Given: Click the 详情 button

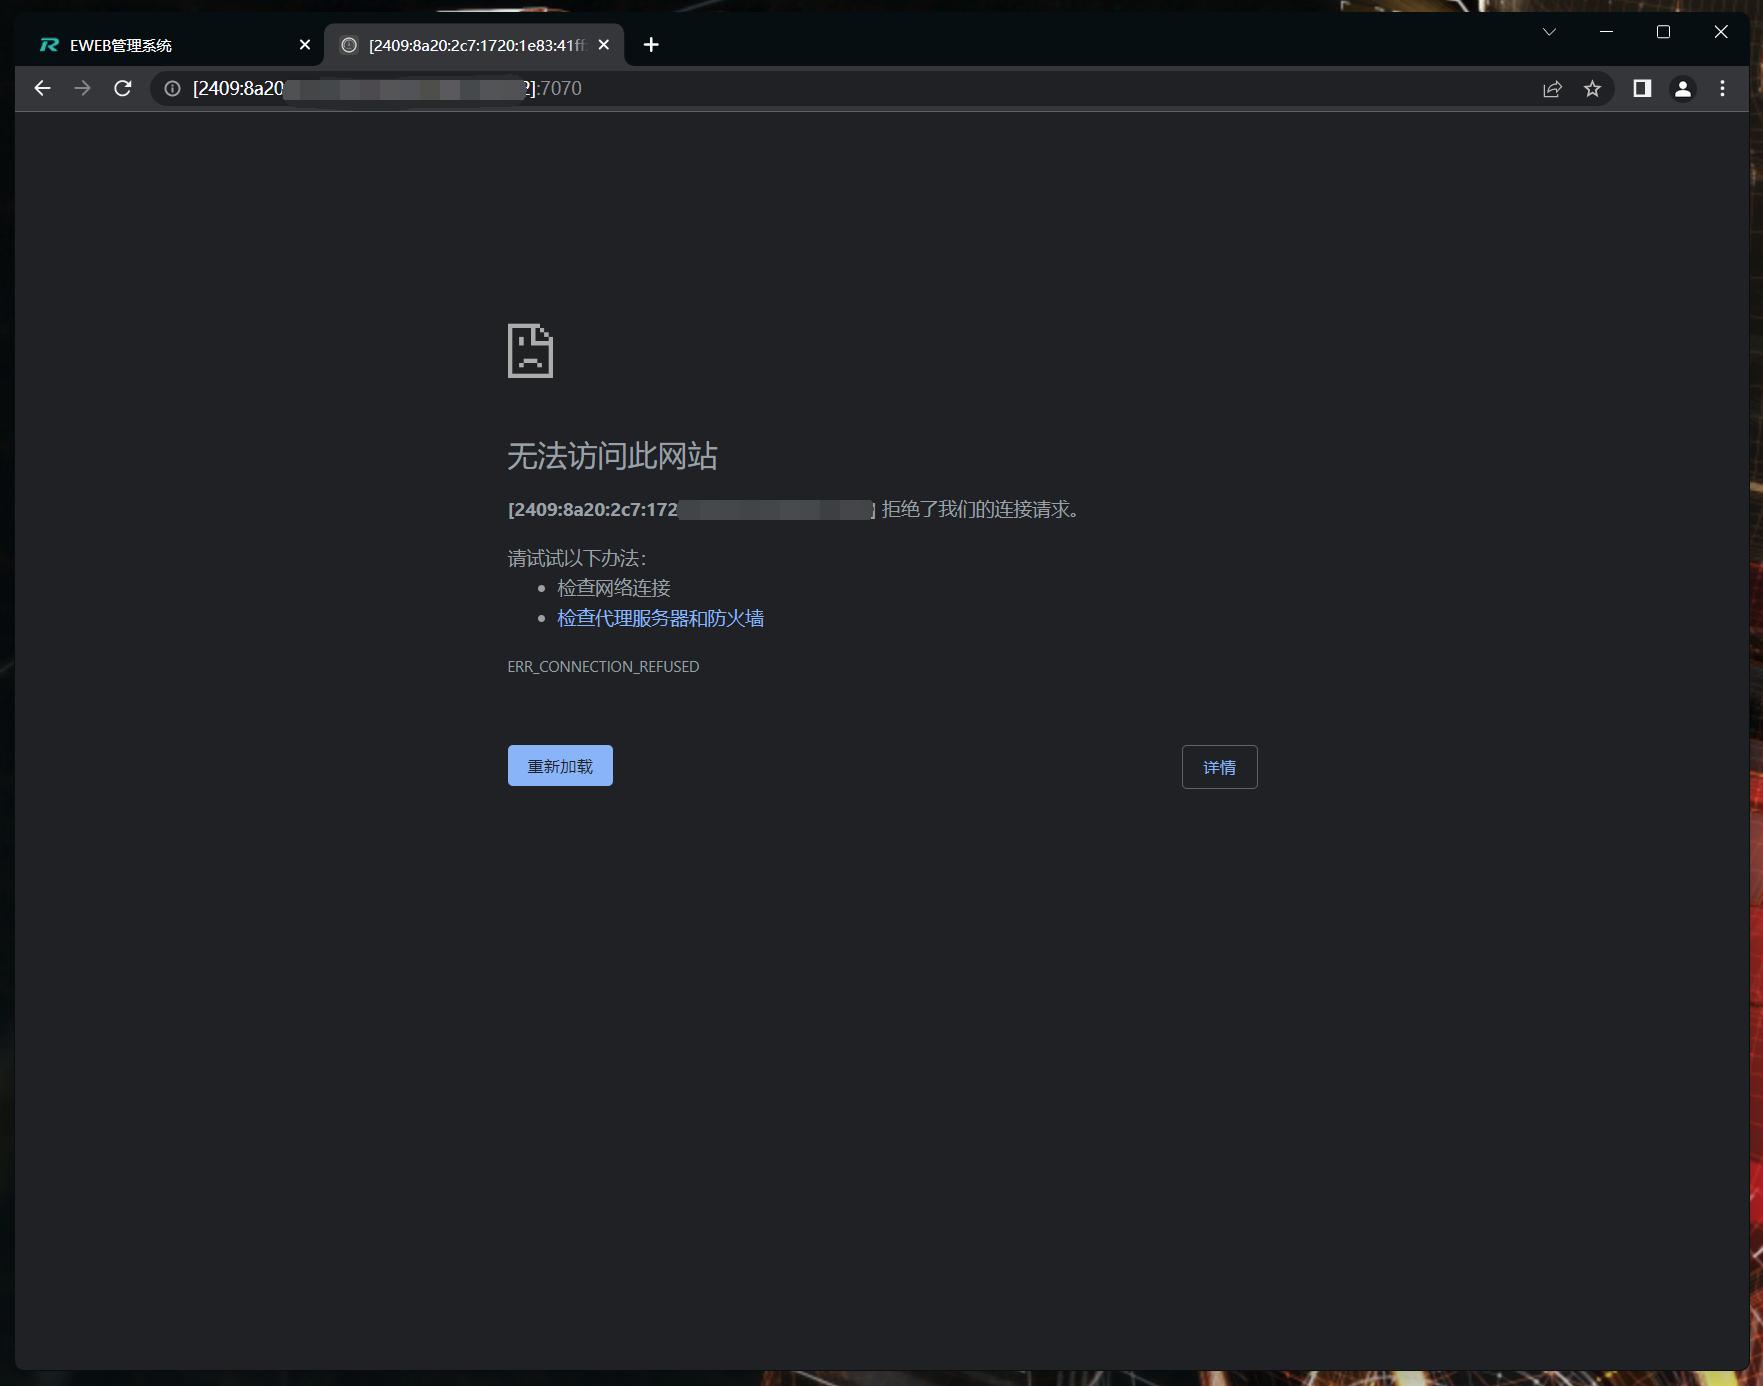Looking at the screenshot, I should pyautogui.click(x=1219, y=767).
